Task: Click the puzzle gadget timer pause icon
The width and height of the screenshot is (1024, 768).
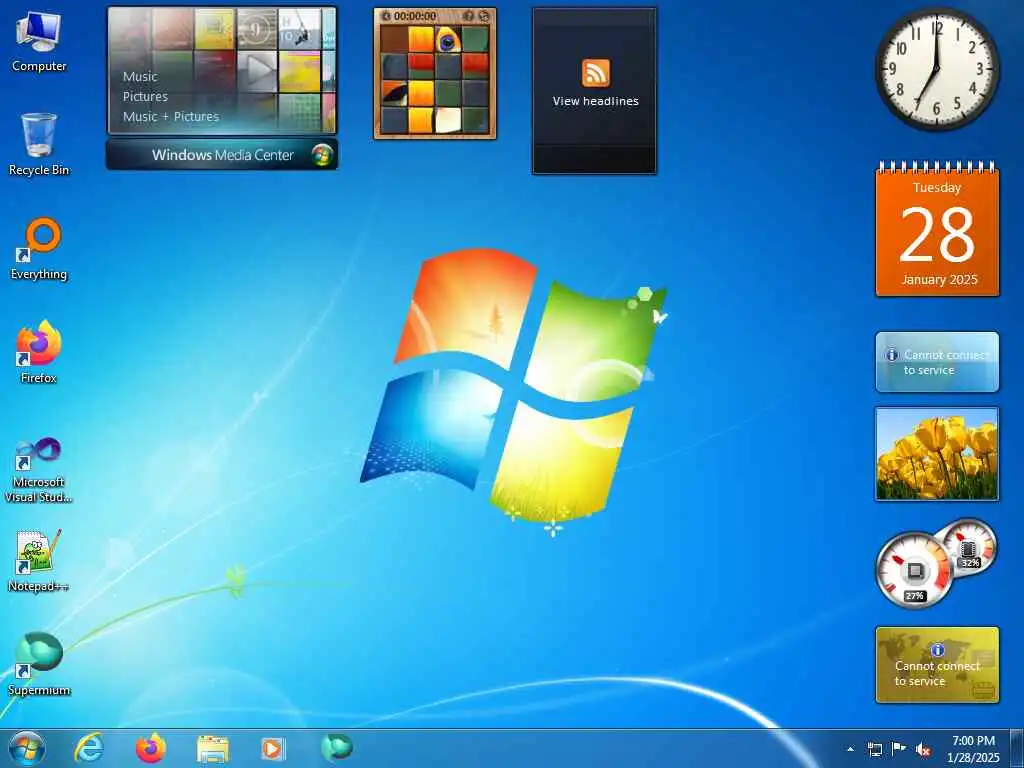Action: pyautogui.click(x=386, y=16)
